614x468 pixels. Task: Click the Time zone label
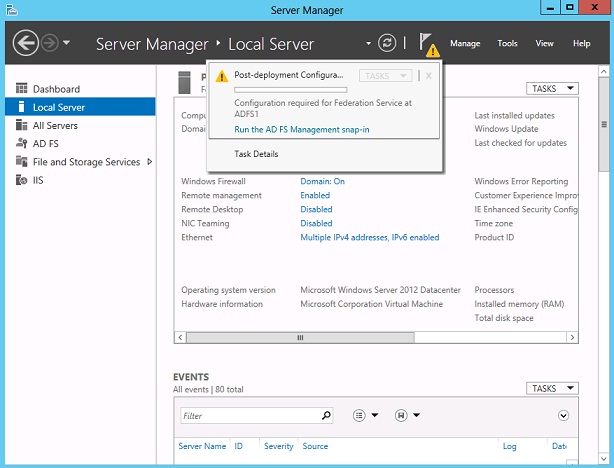493,223
